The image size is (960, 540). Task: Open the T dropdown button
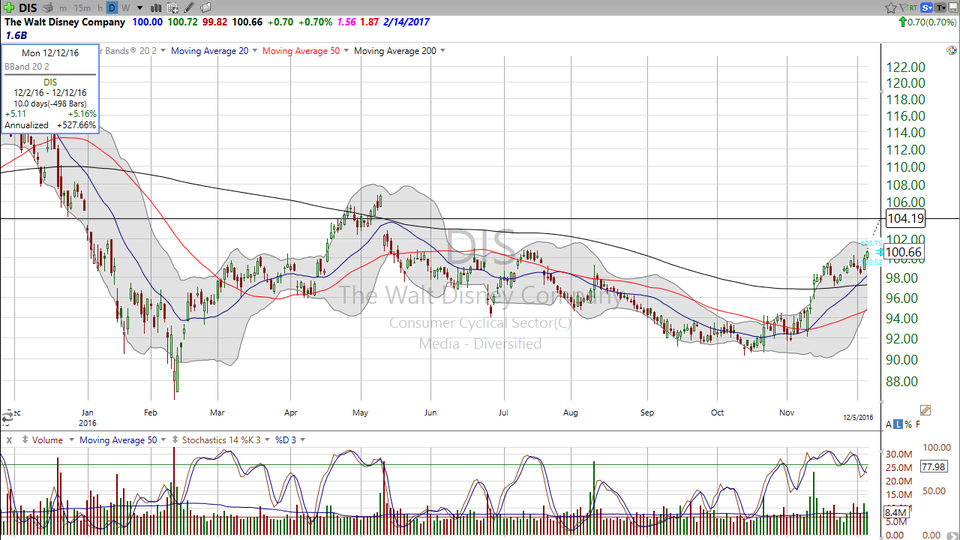tap(940, 7)
